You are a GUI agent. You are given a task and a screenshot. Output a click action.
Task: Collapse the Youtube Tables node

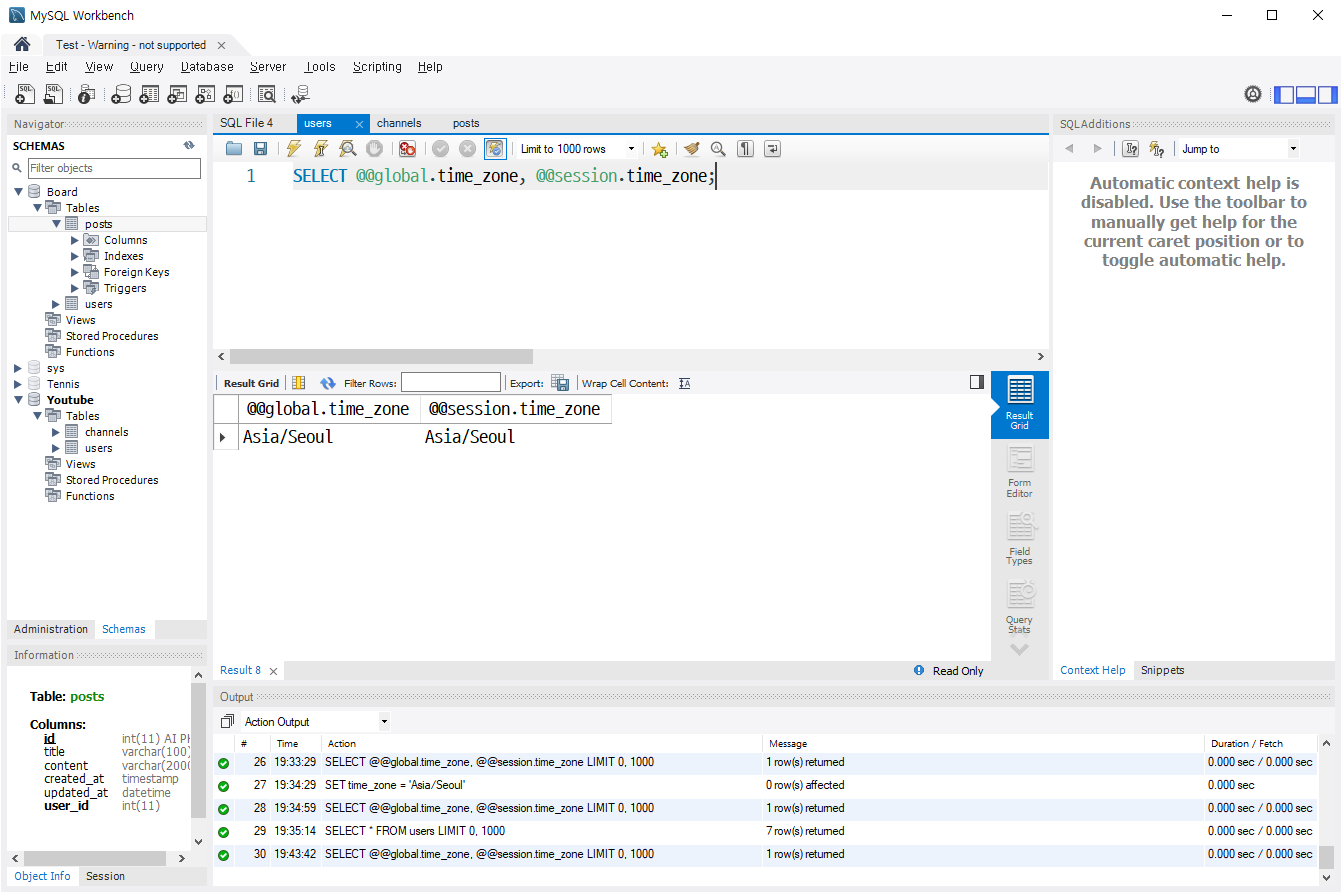tap(37, 416)
